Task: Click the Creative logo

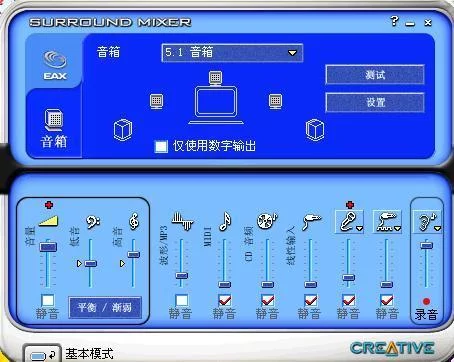Action: [393, 349]
